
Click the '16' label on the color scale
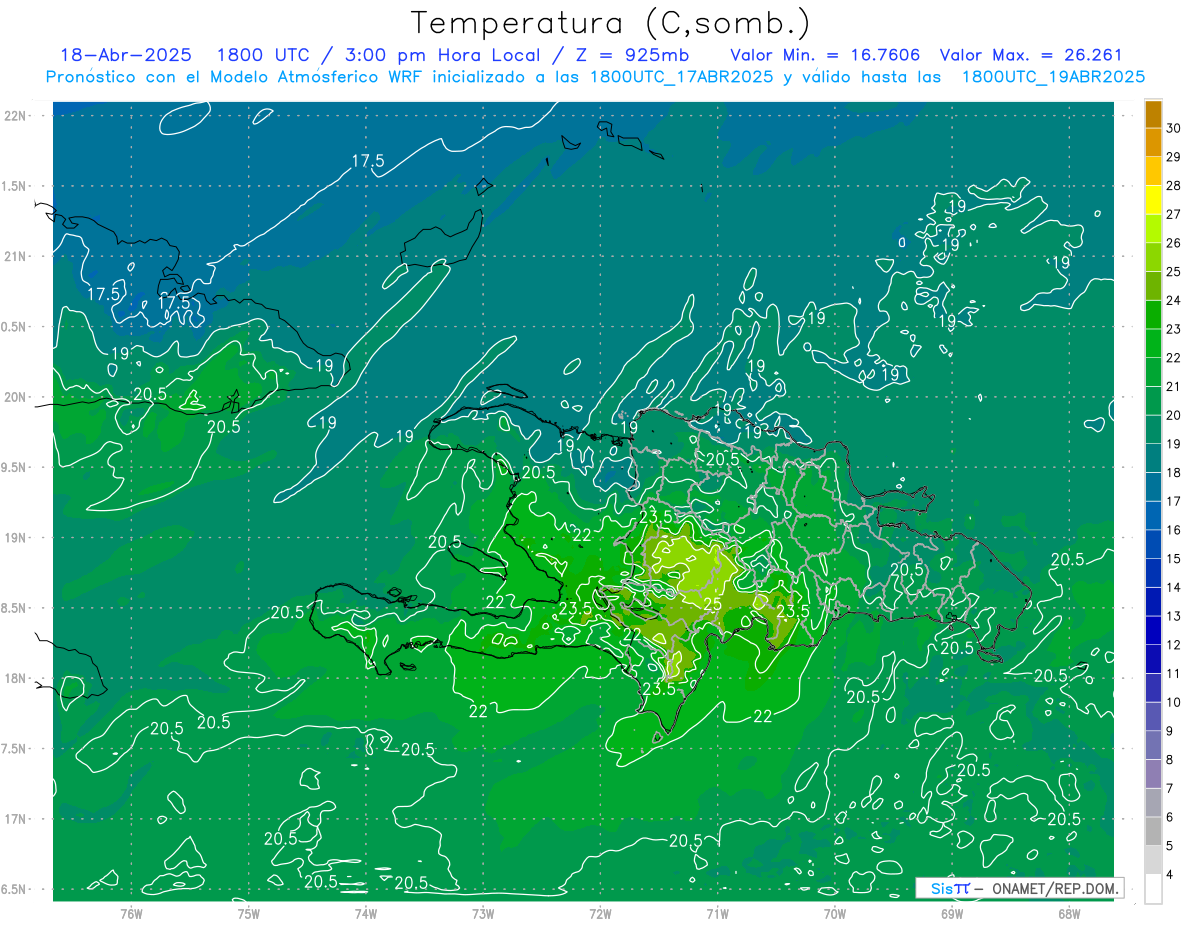pyautogui.click(x=1174, y=530)
